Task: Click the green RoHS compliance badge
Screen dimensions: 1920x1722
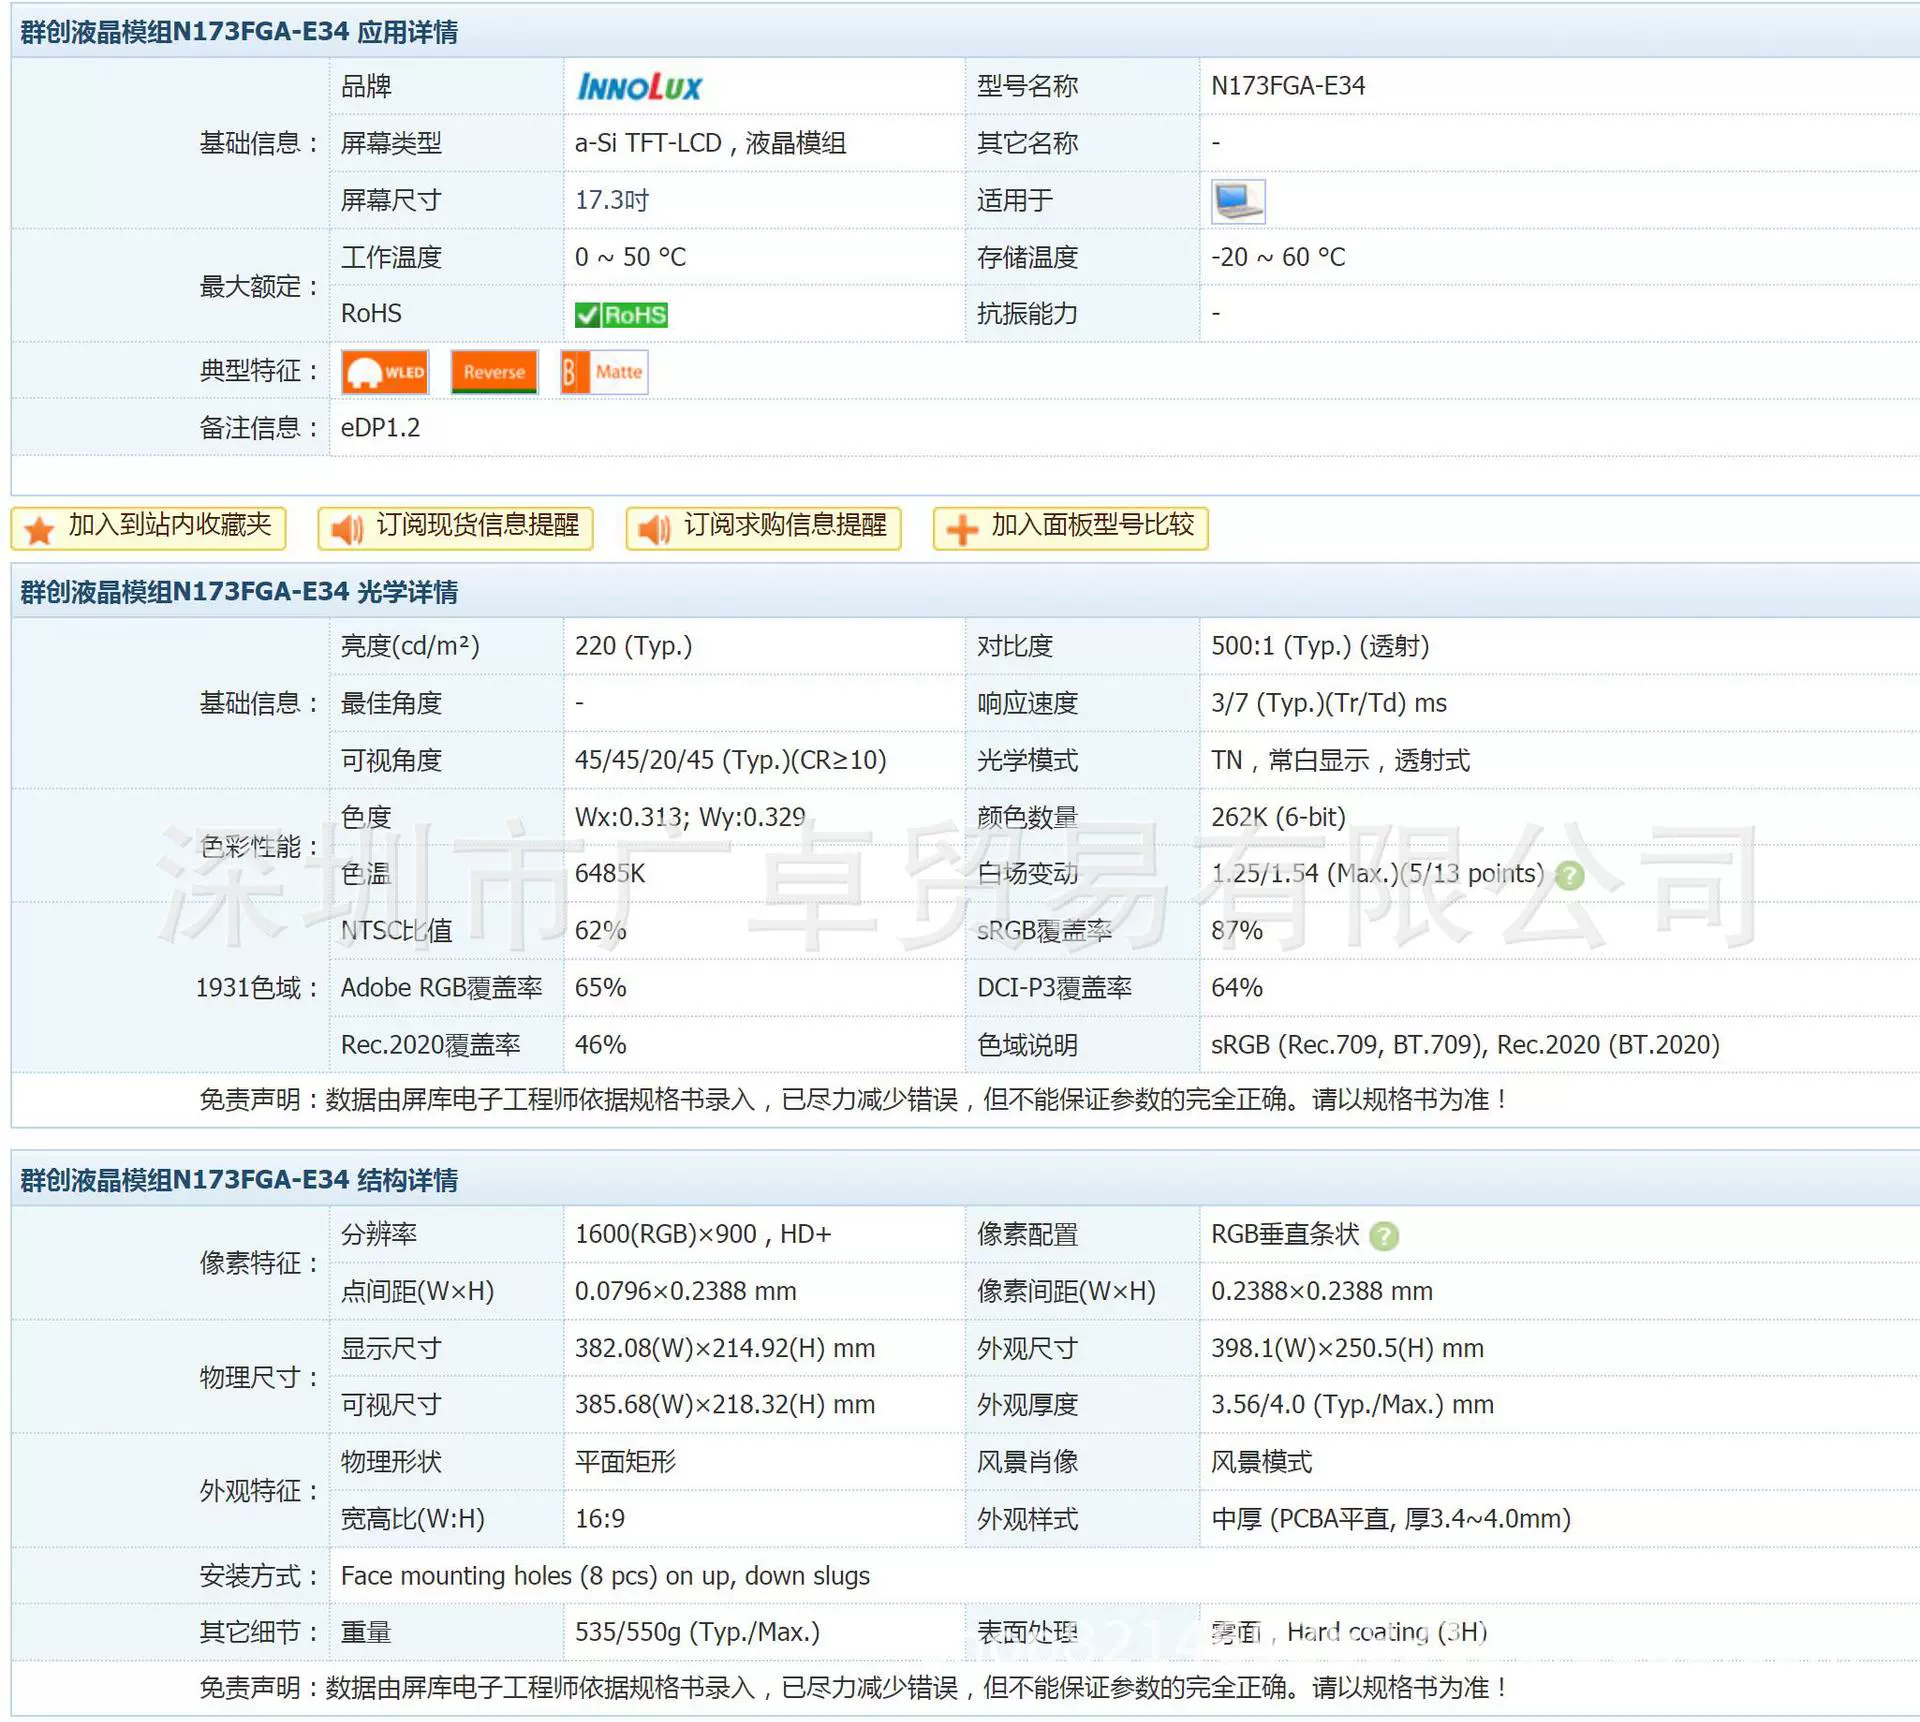Action: point(621,315)
